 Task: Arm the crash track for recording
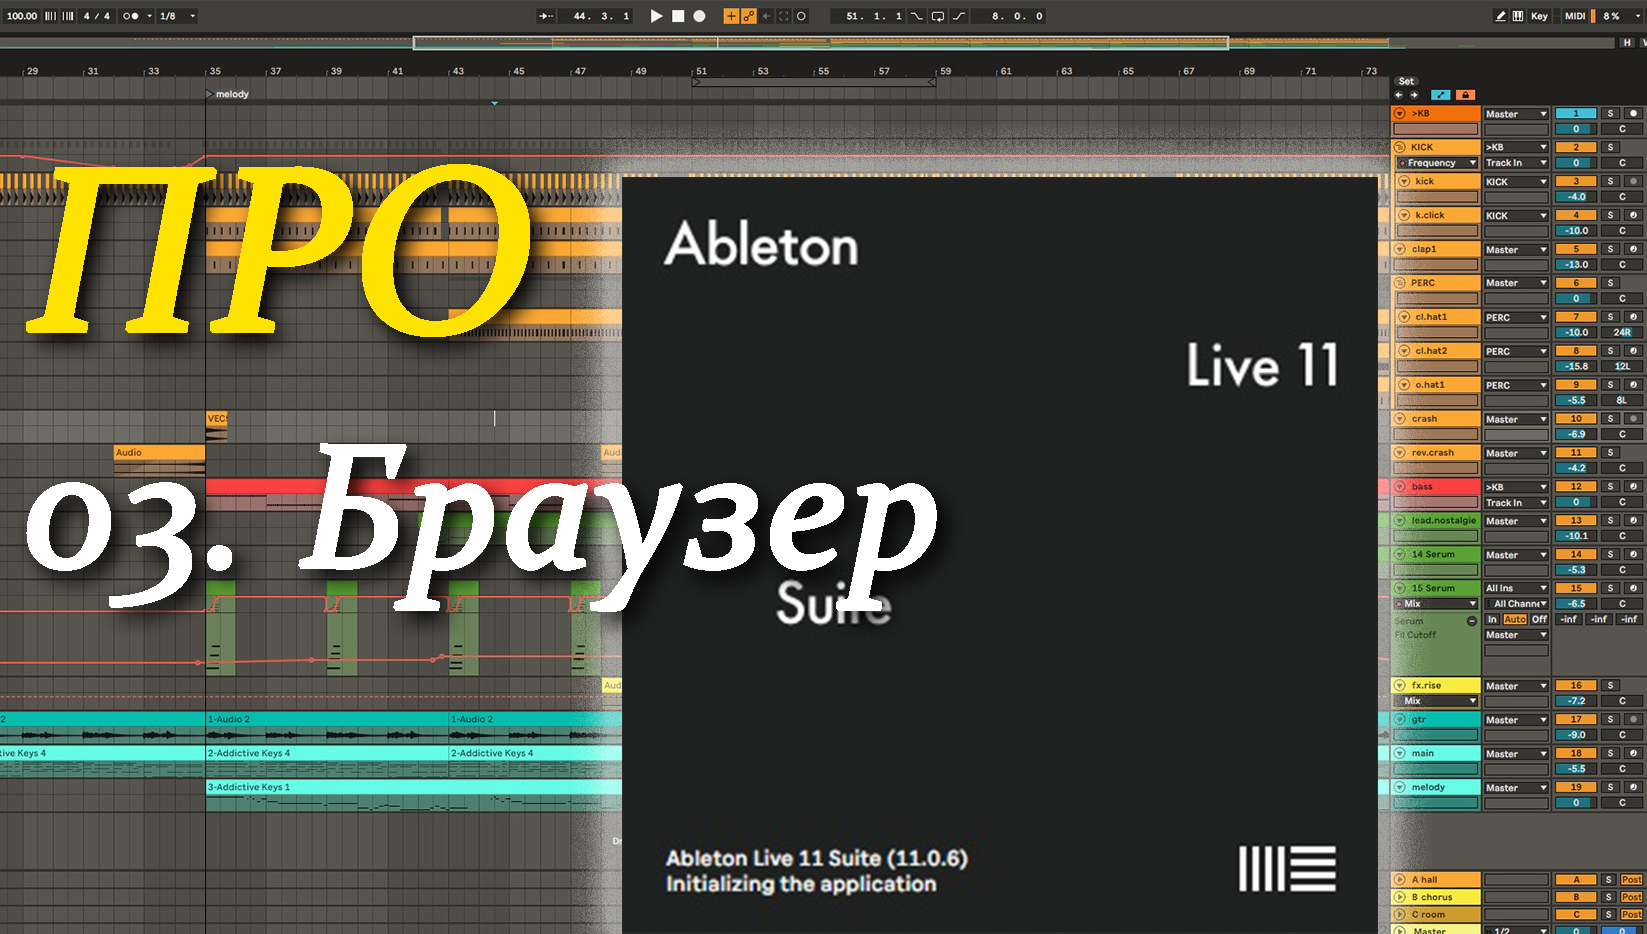pos(1633,419)
